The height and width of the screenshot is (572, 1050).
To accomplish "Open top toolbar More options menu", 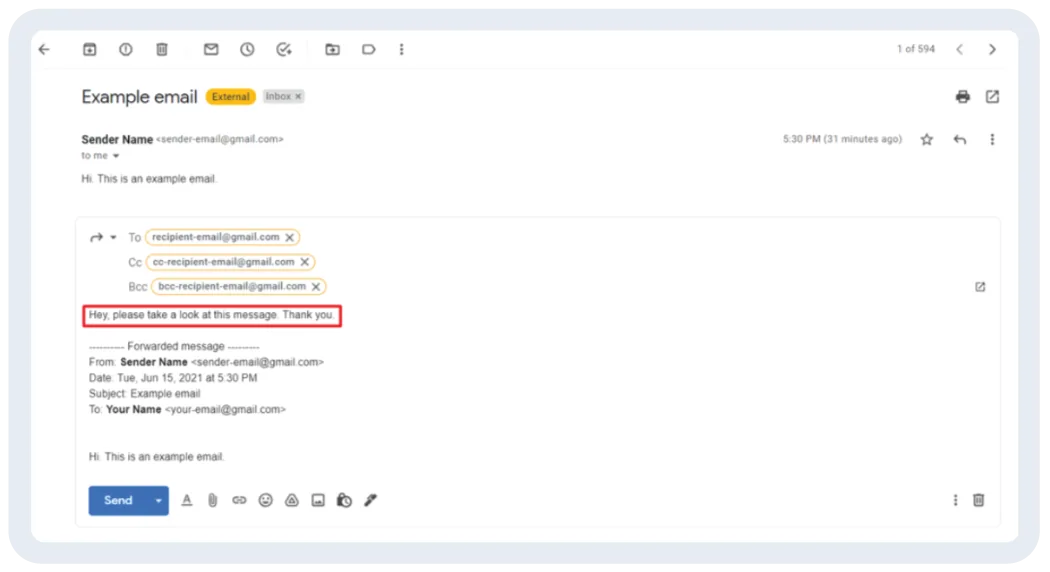I will pyautogui.click(x=401, y=50).
